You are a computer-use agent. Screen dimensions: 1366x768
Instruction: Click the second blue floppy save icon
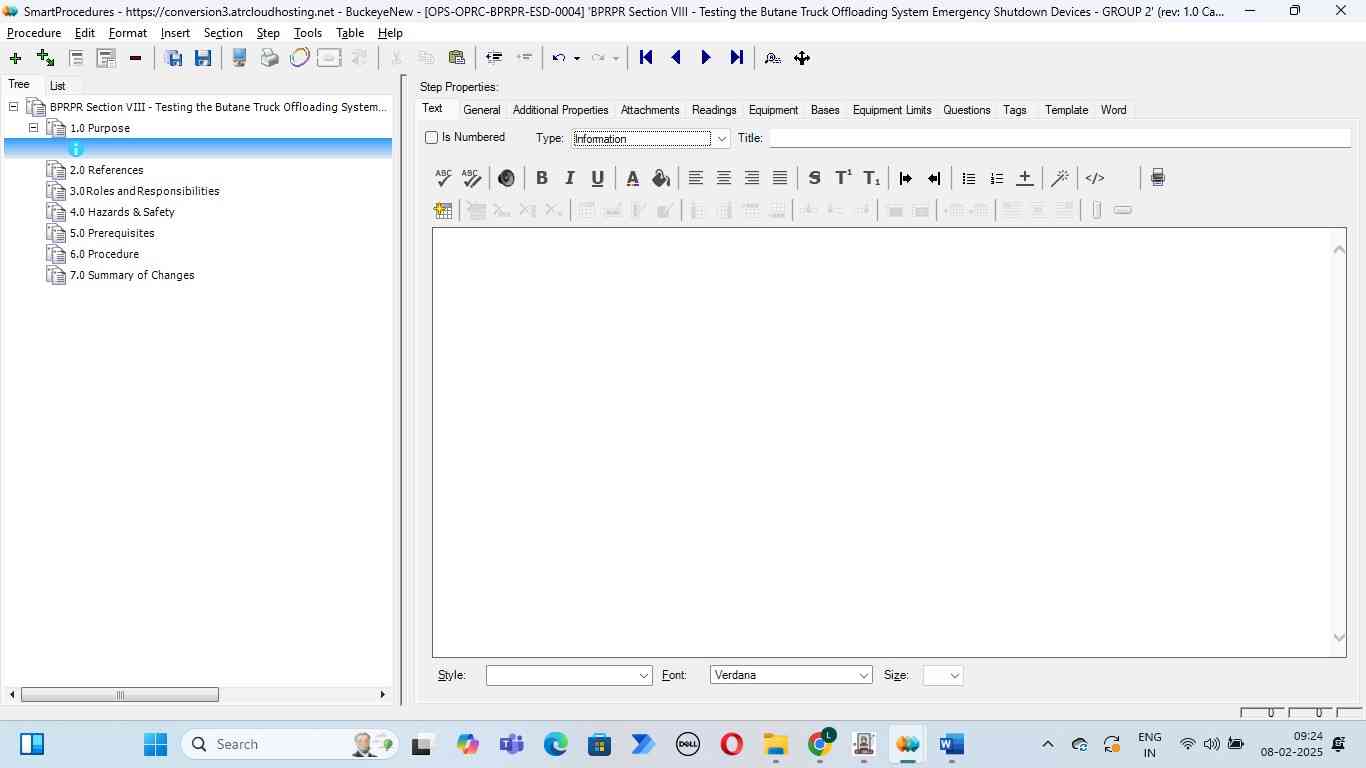[203, 58]
